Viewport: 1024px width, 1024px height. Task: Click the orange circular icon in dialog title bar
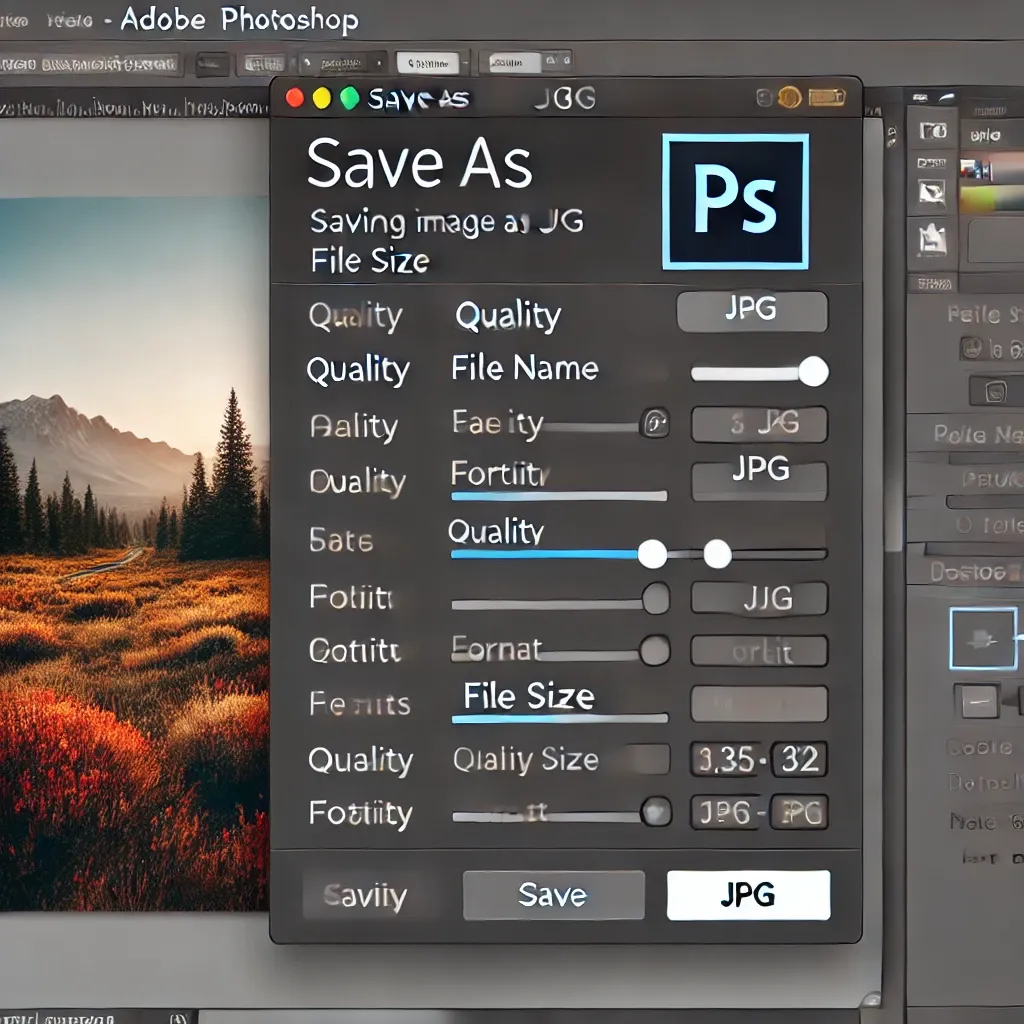click(x=790, y=98)
